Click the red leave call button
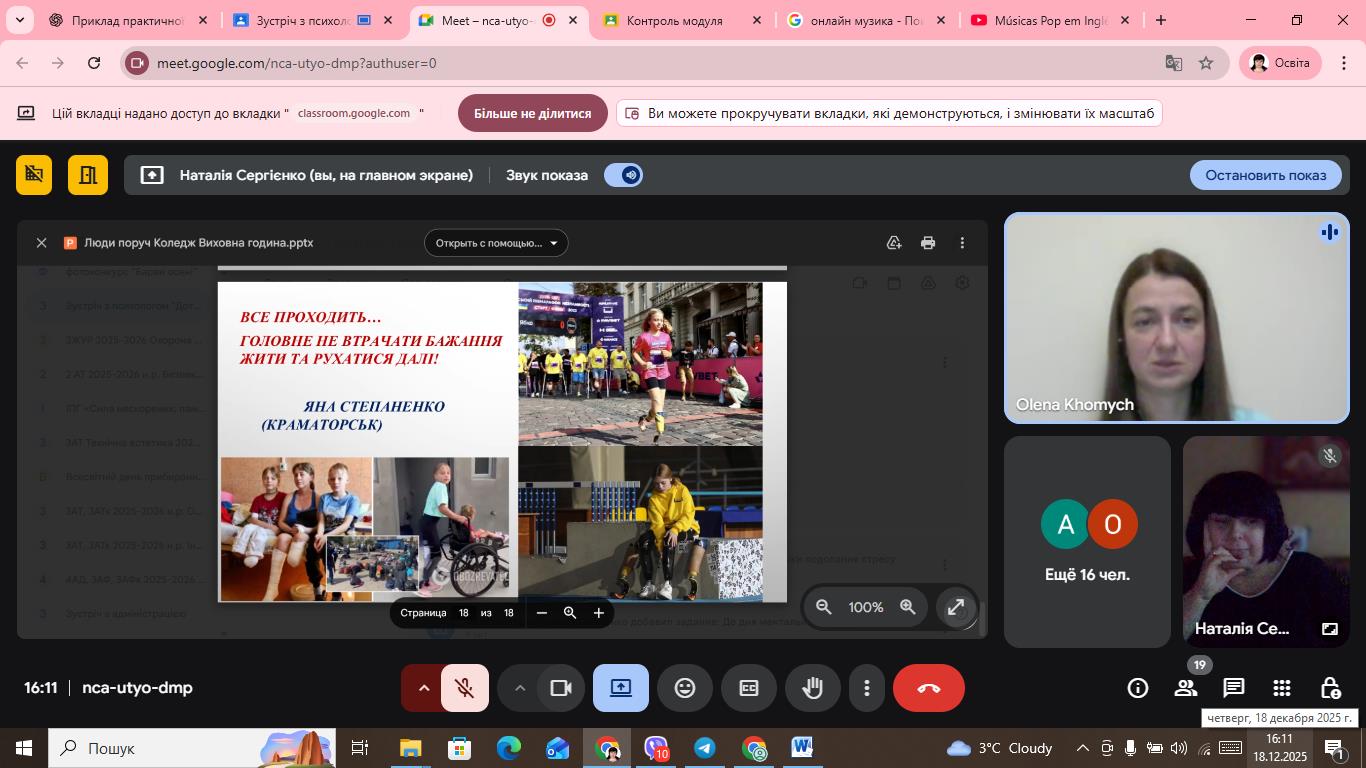1366x768 pixels. [928, 688]
